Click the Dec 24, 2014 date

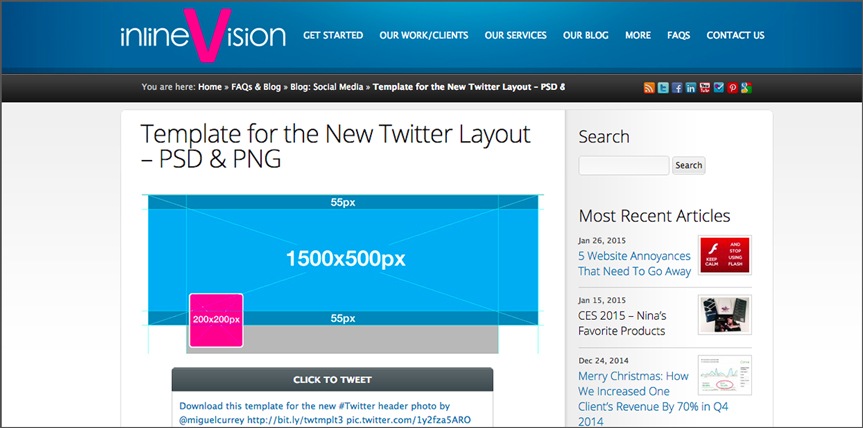coord(603,360)
